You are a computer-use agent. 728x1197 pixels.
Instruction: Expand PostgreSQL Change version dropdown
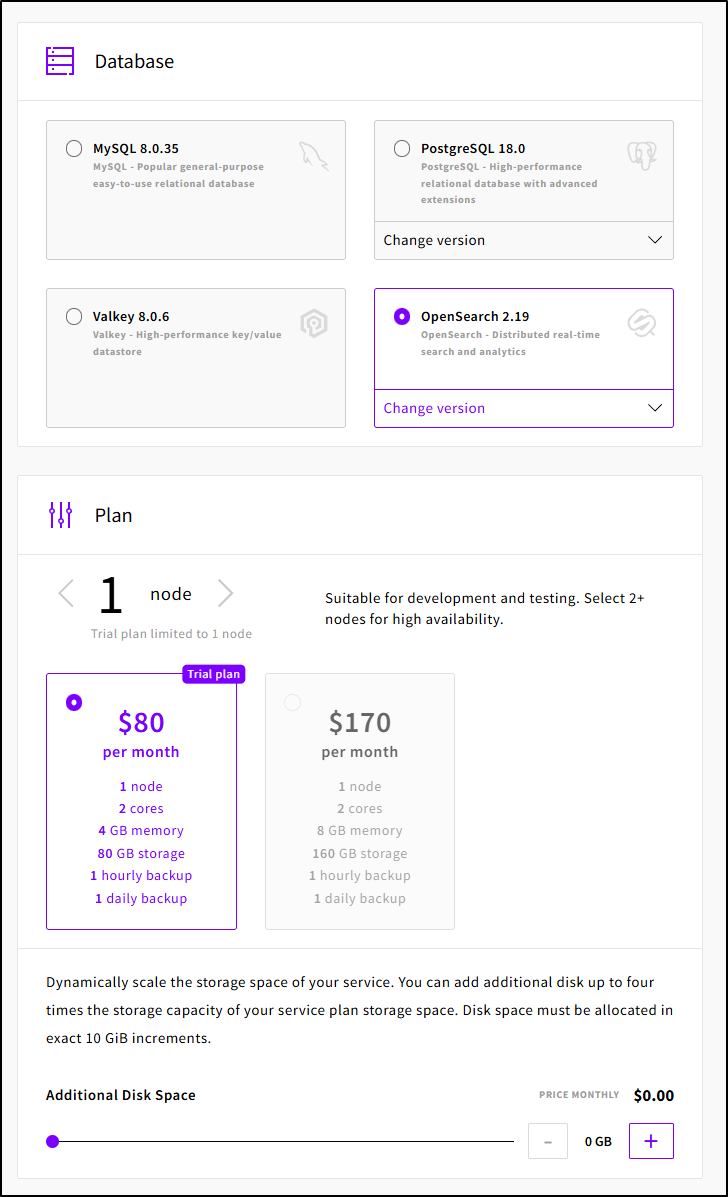(523, 240)
